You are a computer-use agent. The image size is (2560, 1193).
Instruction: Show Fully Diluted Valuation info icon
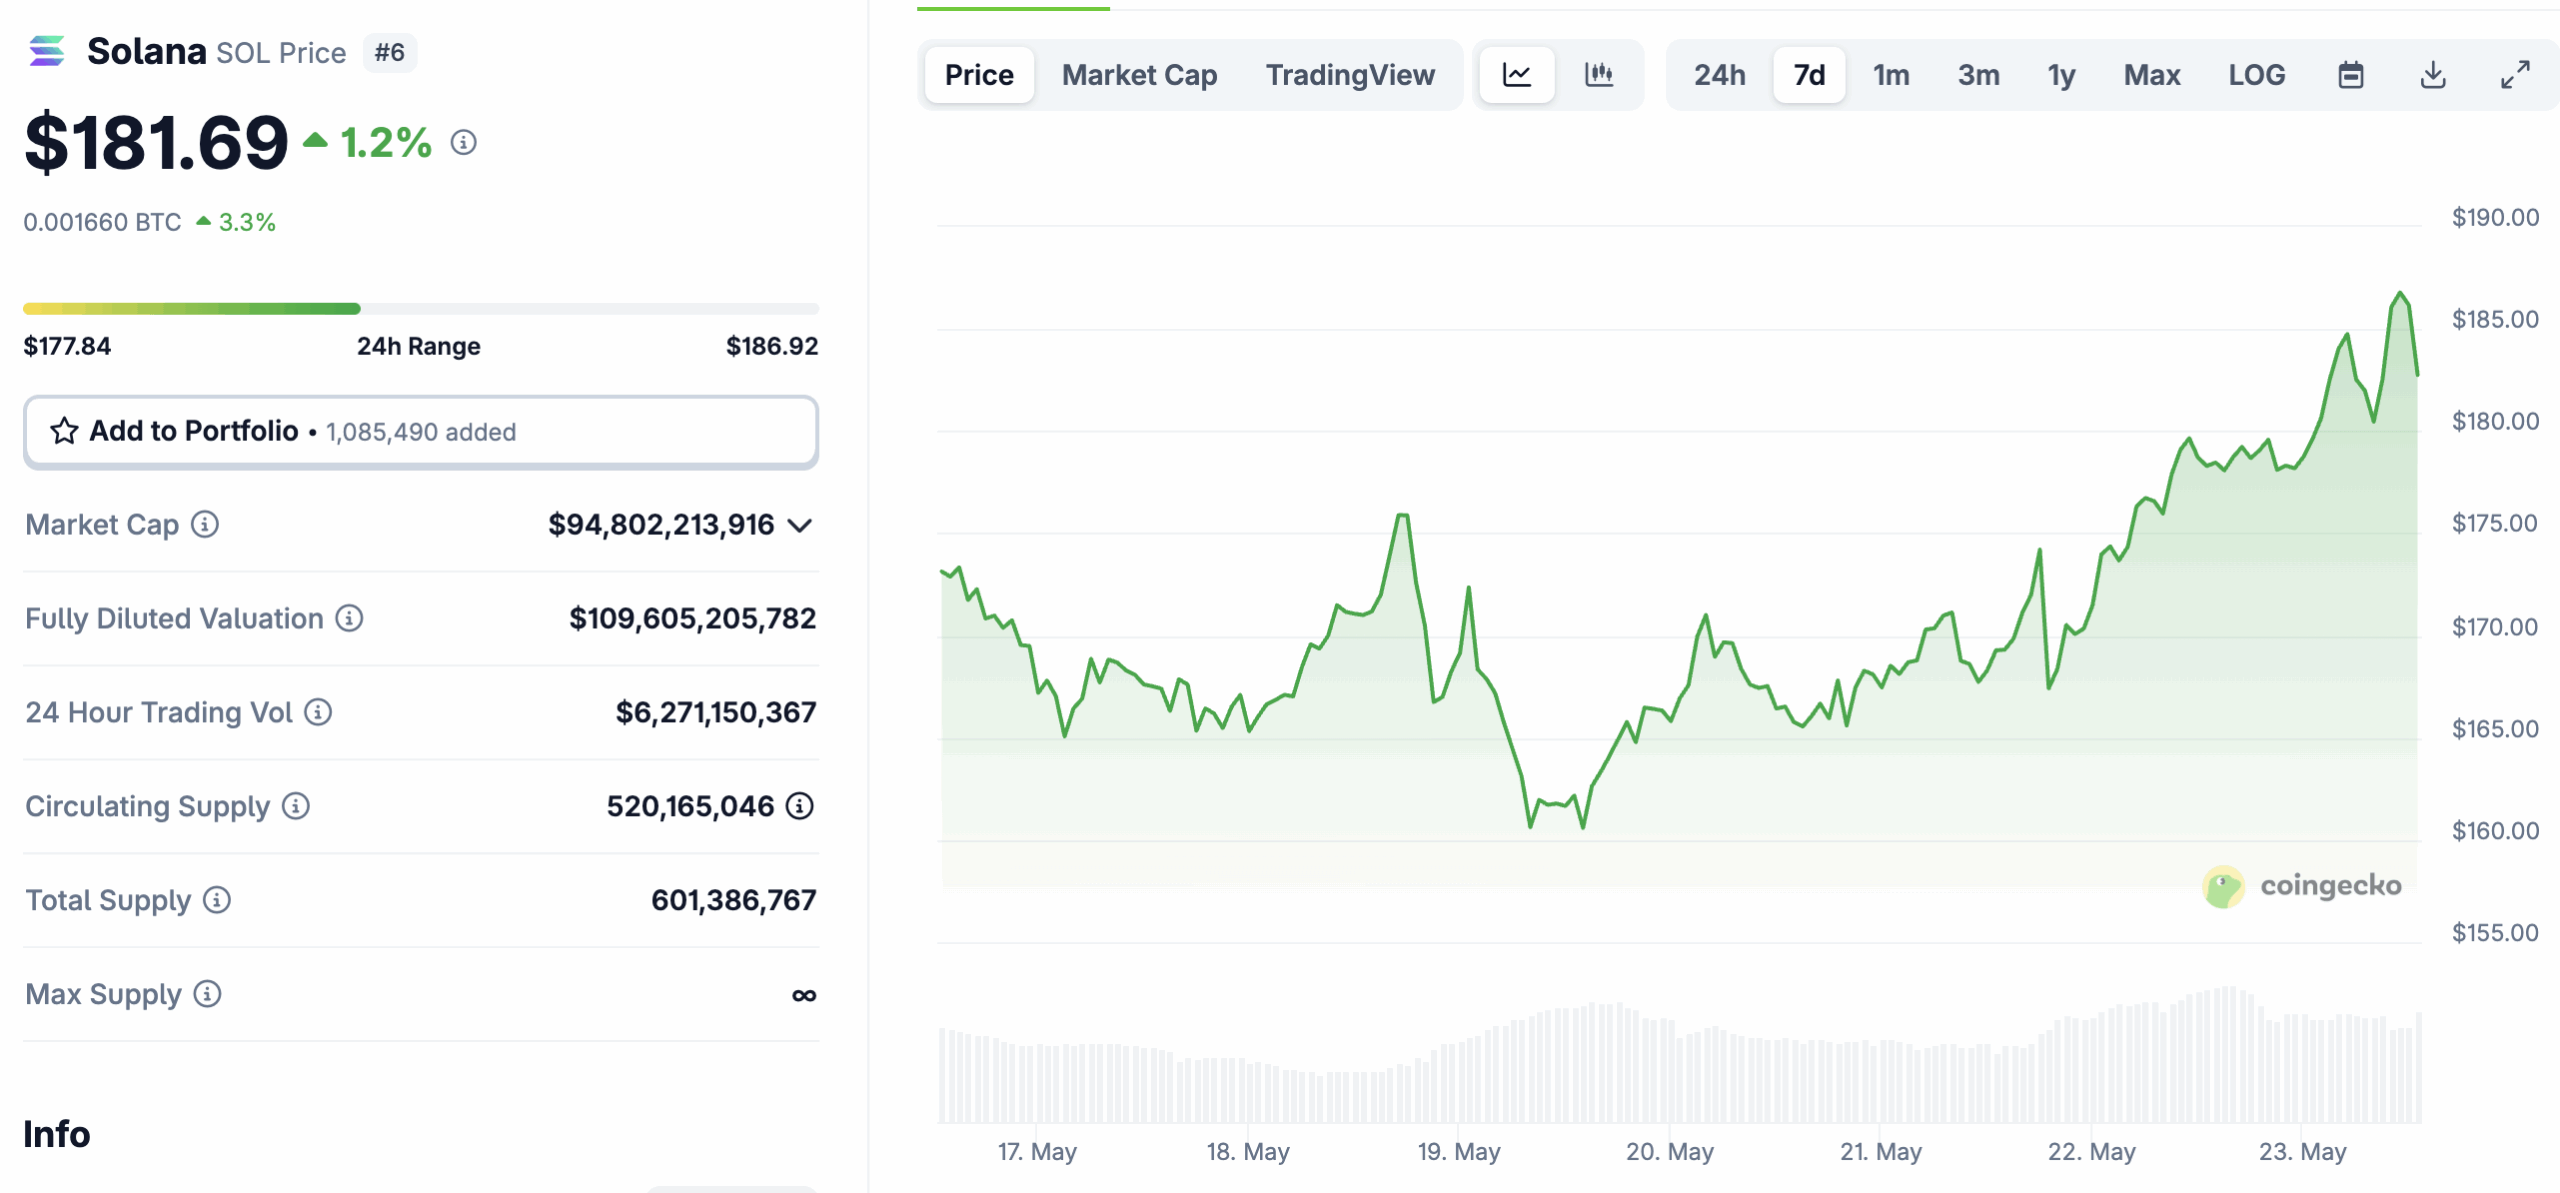tap(349, 618)
